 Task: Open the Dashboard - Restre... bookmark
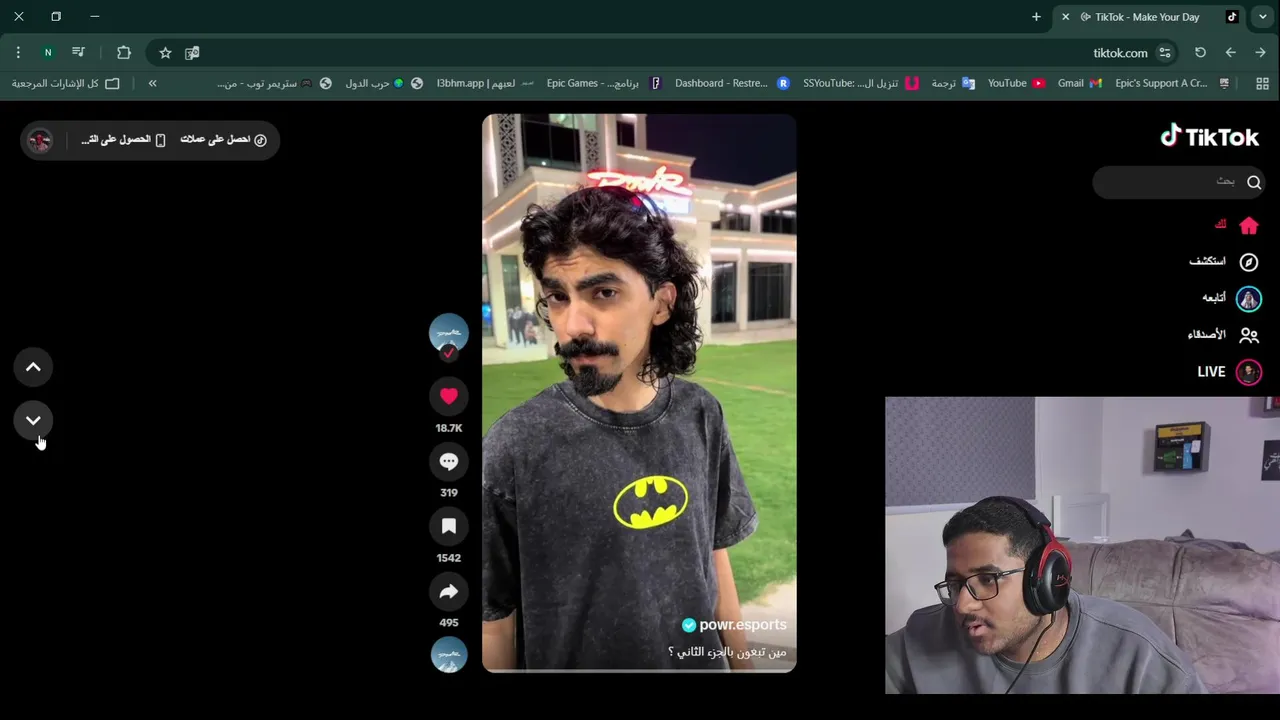click(x=731, y=83)
